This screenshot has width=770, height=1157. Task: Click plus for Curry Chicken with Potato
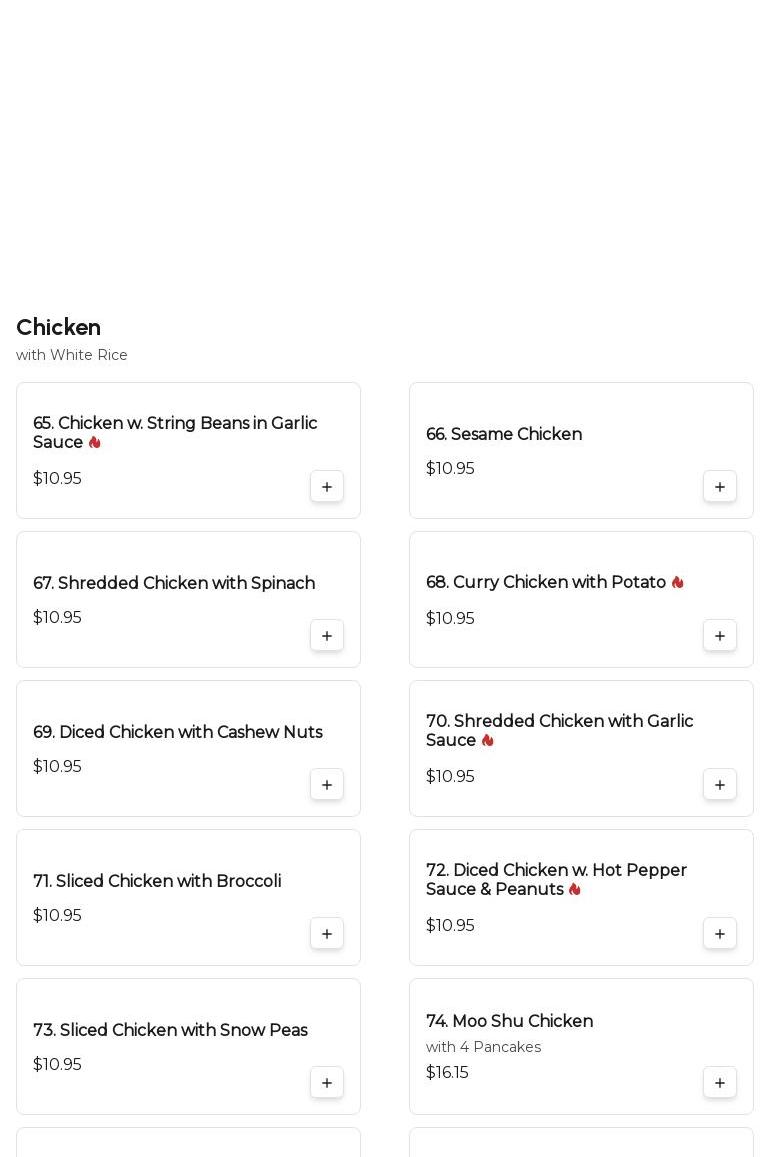(720, 636)
